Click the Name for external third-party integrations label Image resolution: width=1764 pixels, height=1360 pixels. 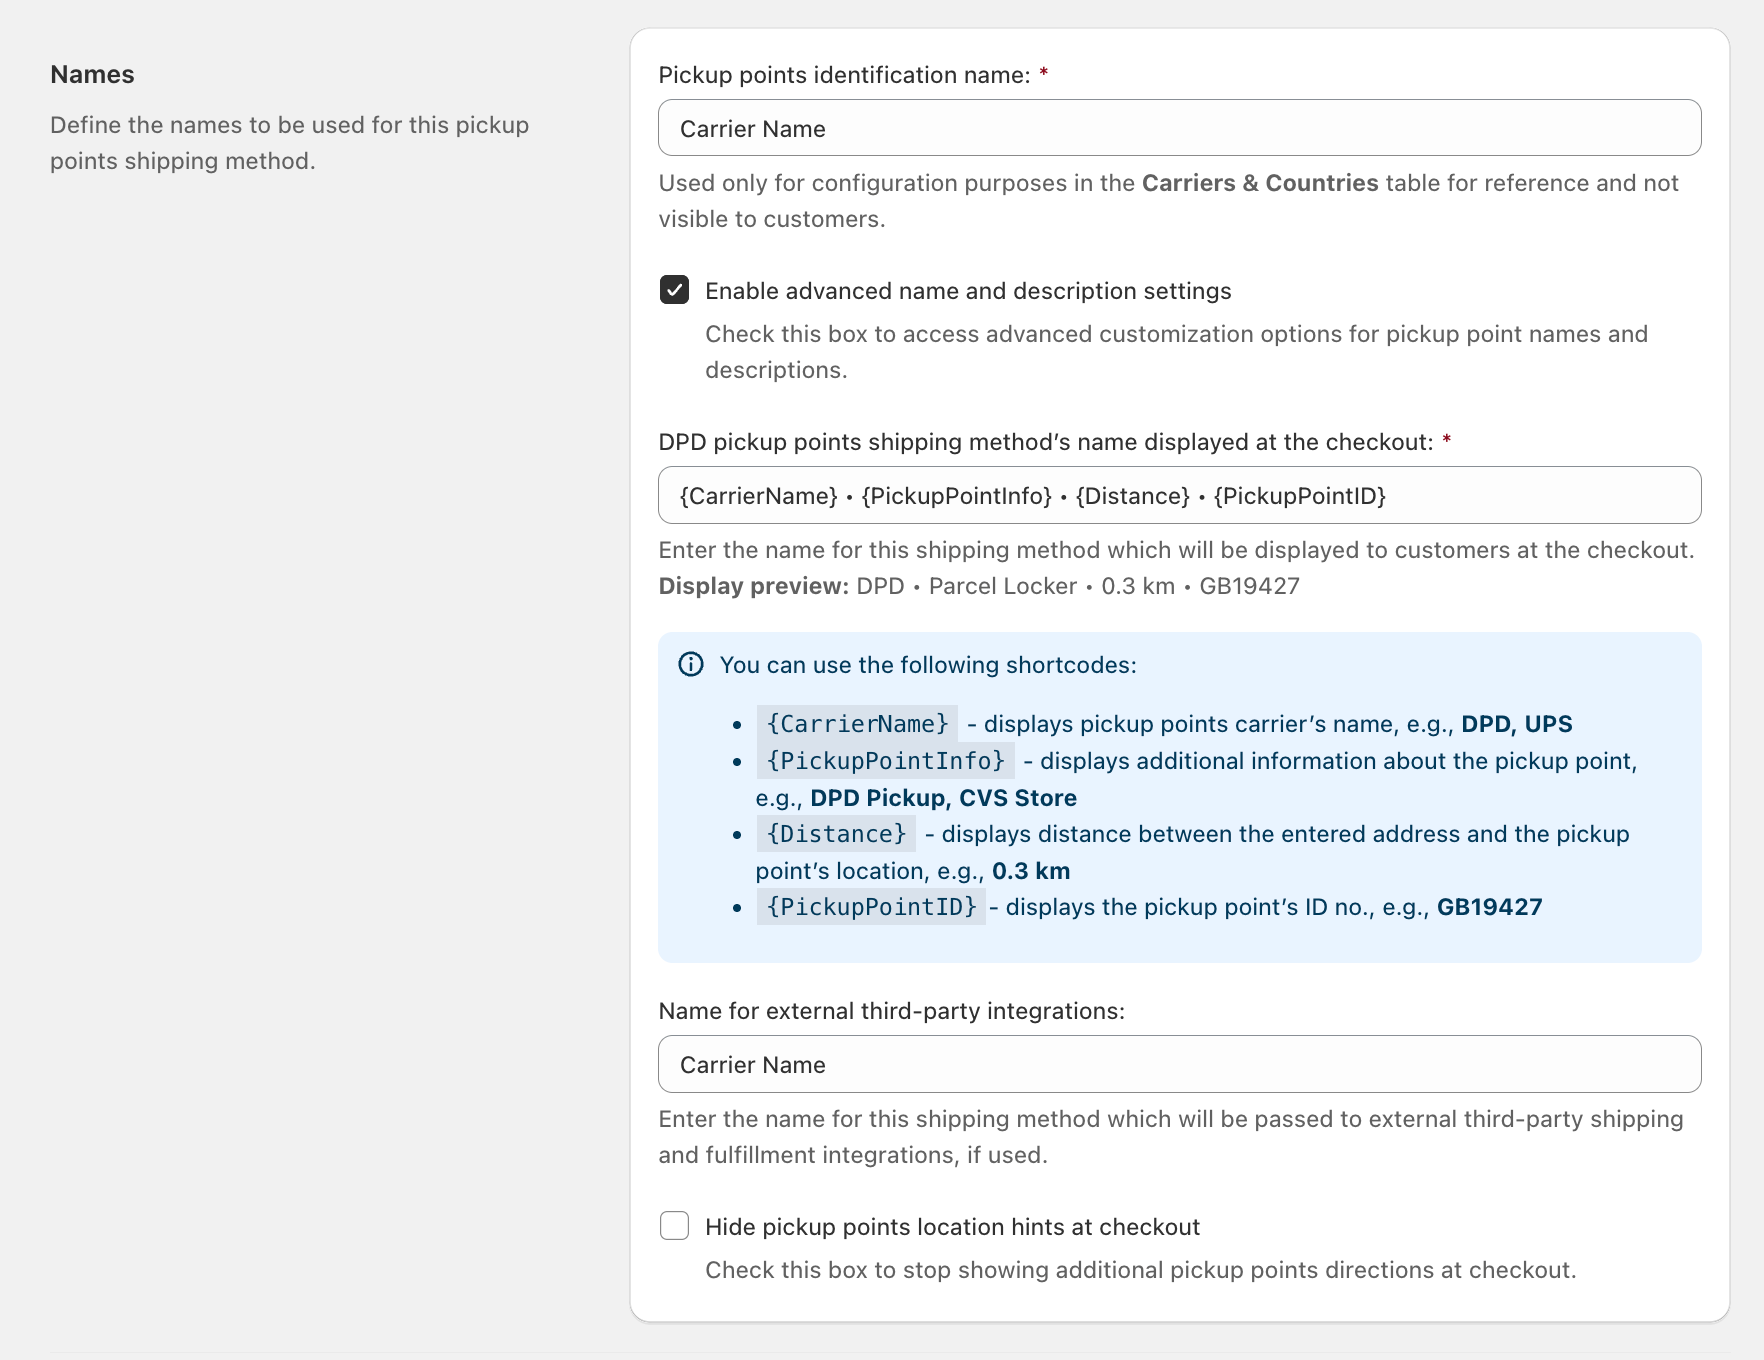tap(891, 1011)
